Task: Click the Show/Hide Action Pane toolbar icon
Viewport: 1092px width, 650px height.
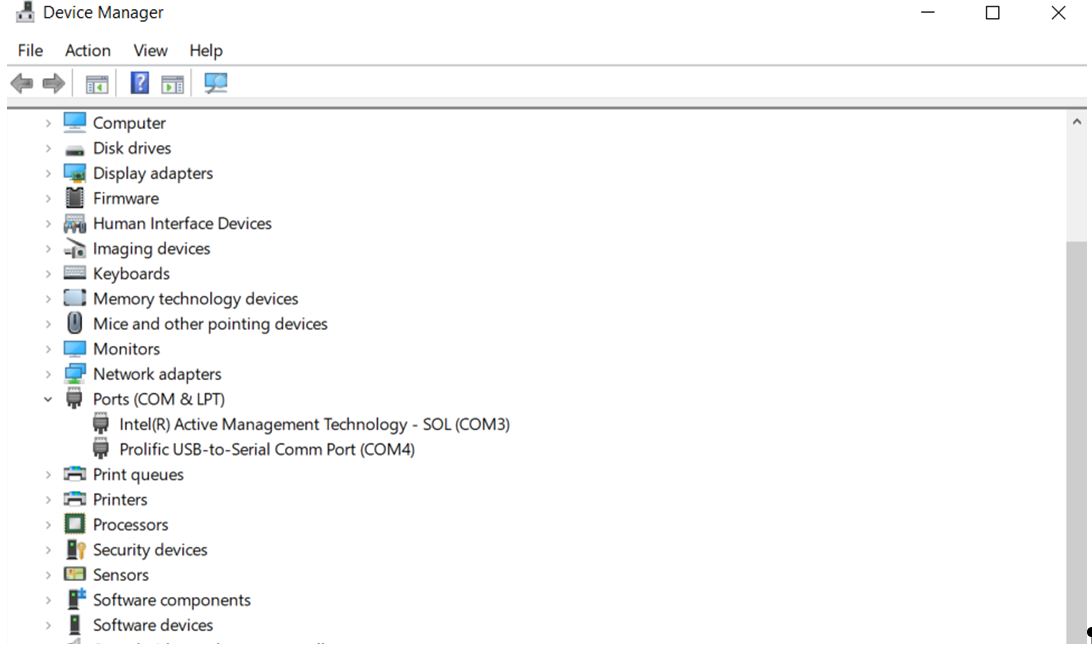Action: 173,84
